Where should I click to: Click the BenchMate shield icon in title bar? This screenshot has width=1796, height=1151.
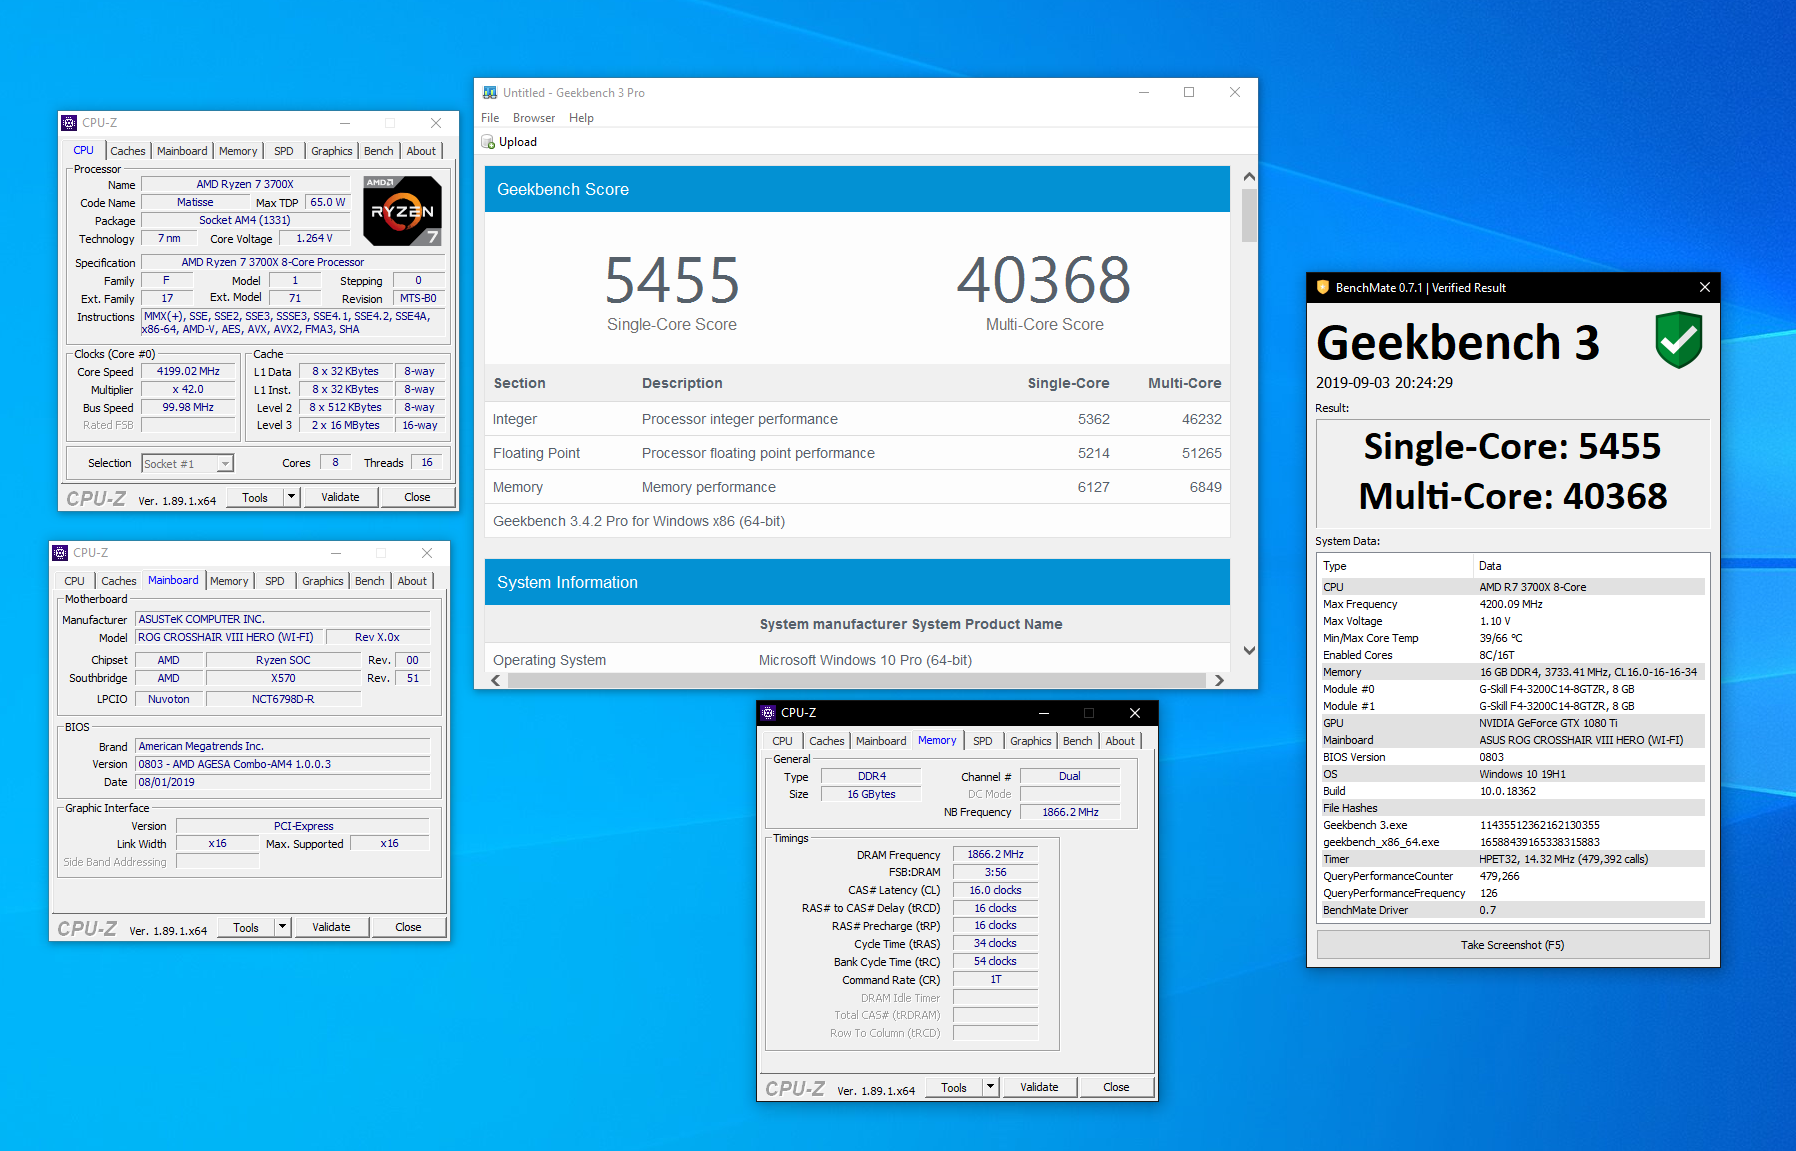pyautogui.click(x=1322, y=287)
